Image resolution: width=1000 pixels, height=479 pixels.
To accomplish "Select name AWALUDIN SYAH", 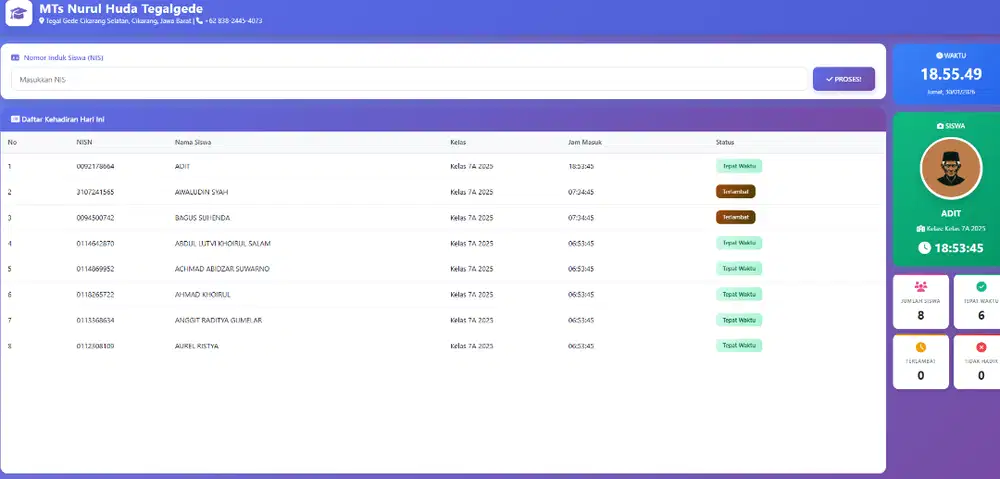I will click(202, 192).
